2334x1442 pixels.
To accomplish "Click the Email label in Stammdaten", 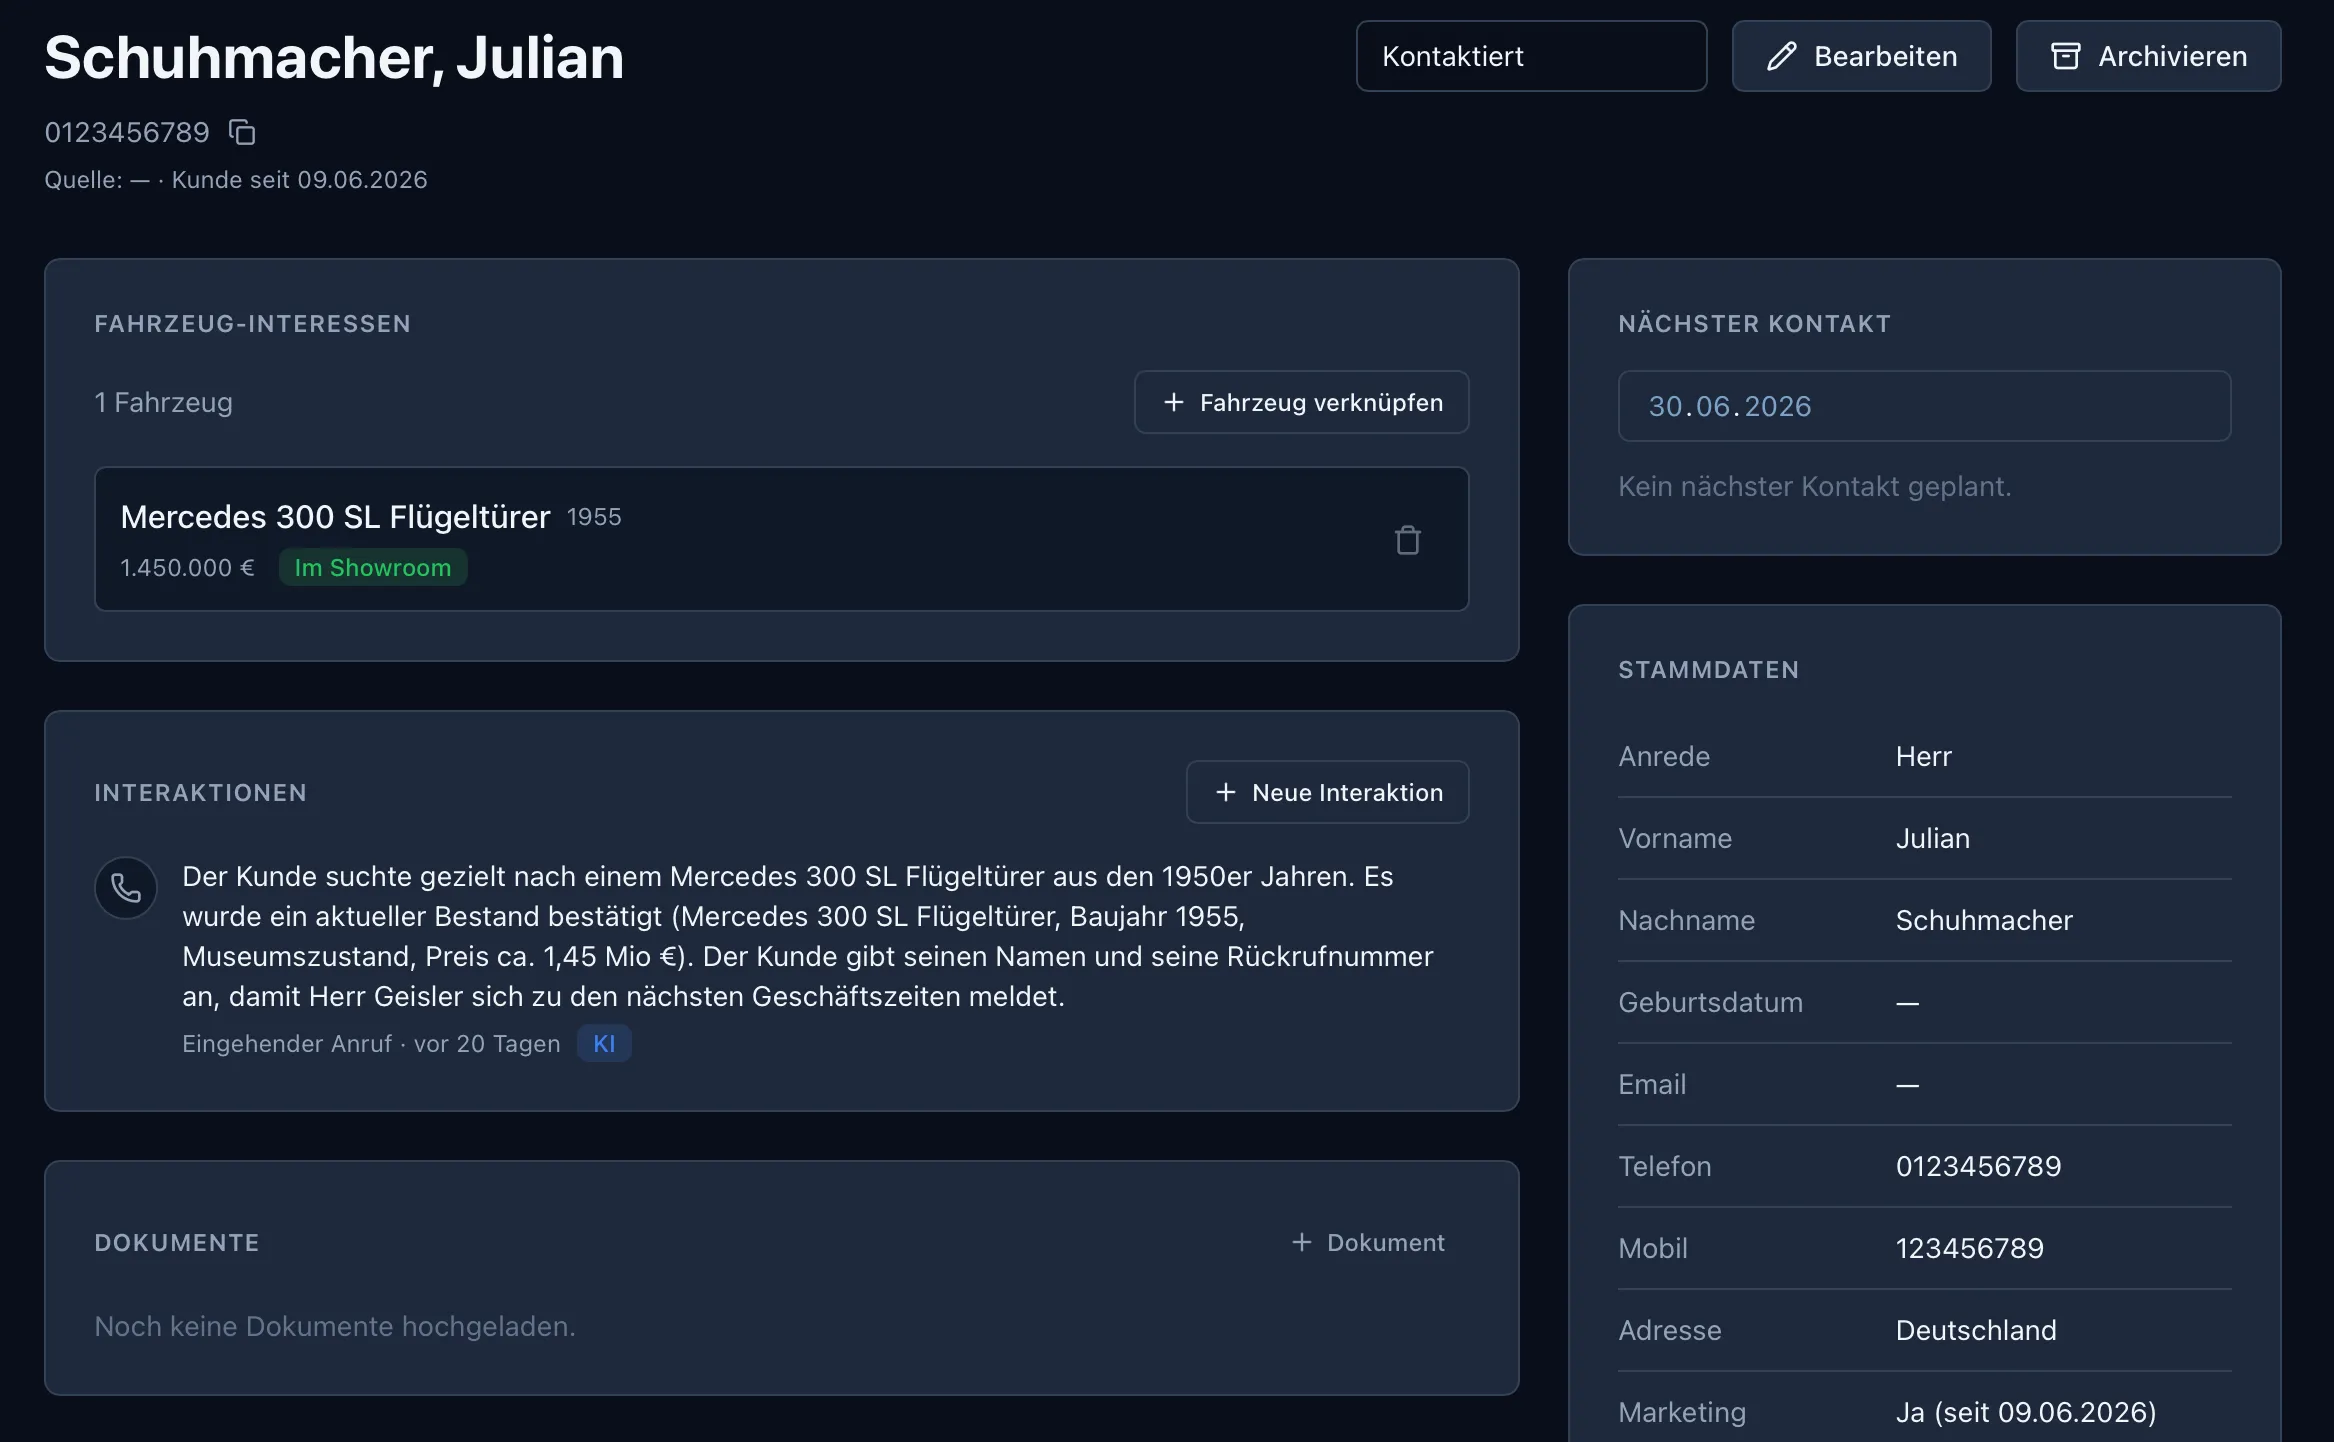I will [1652, 1084].
